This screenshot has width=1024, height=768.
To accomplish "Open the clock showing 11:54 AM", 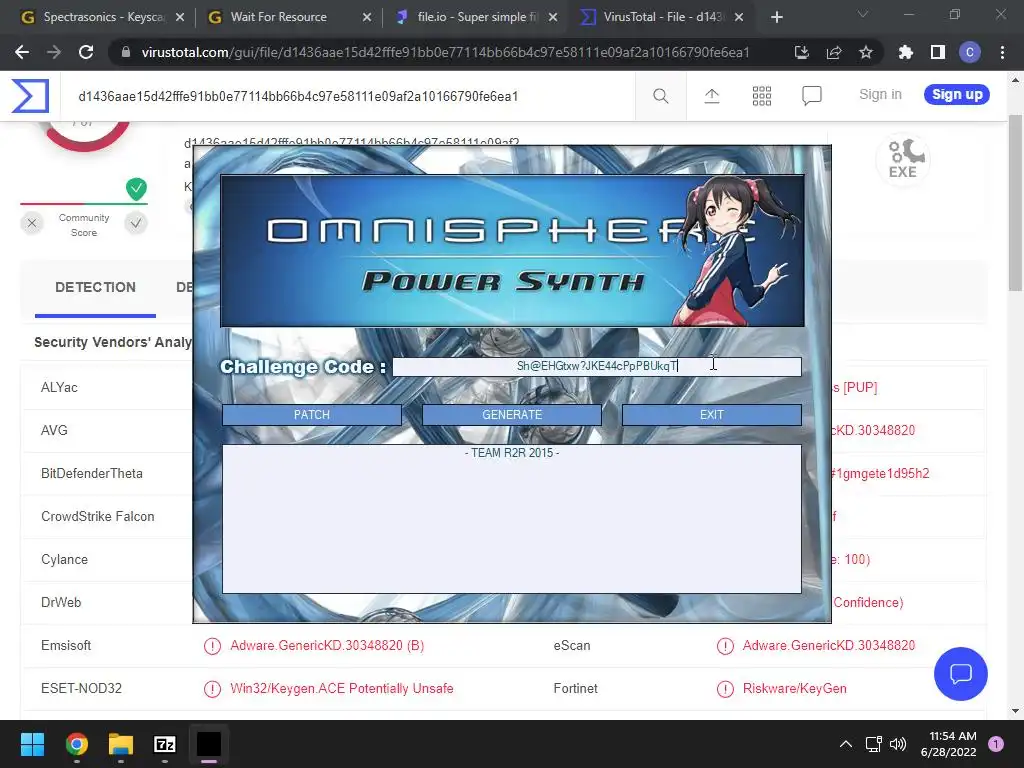I will pyautogui.click(x=948, y=744).
